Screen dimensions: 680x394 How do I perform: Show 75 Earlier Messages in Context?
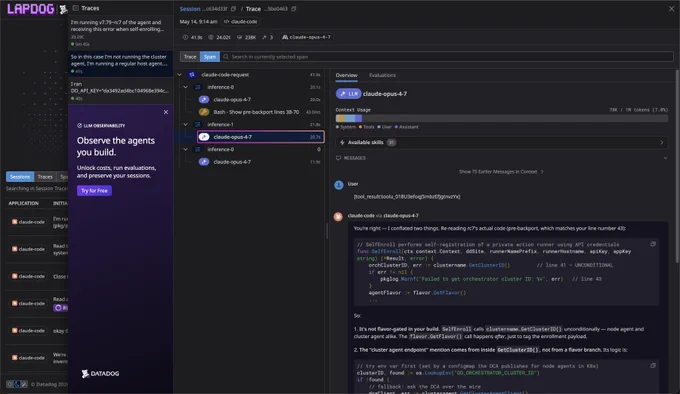pos(501,172)
